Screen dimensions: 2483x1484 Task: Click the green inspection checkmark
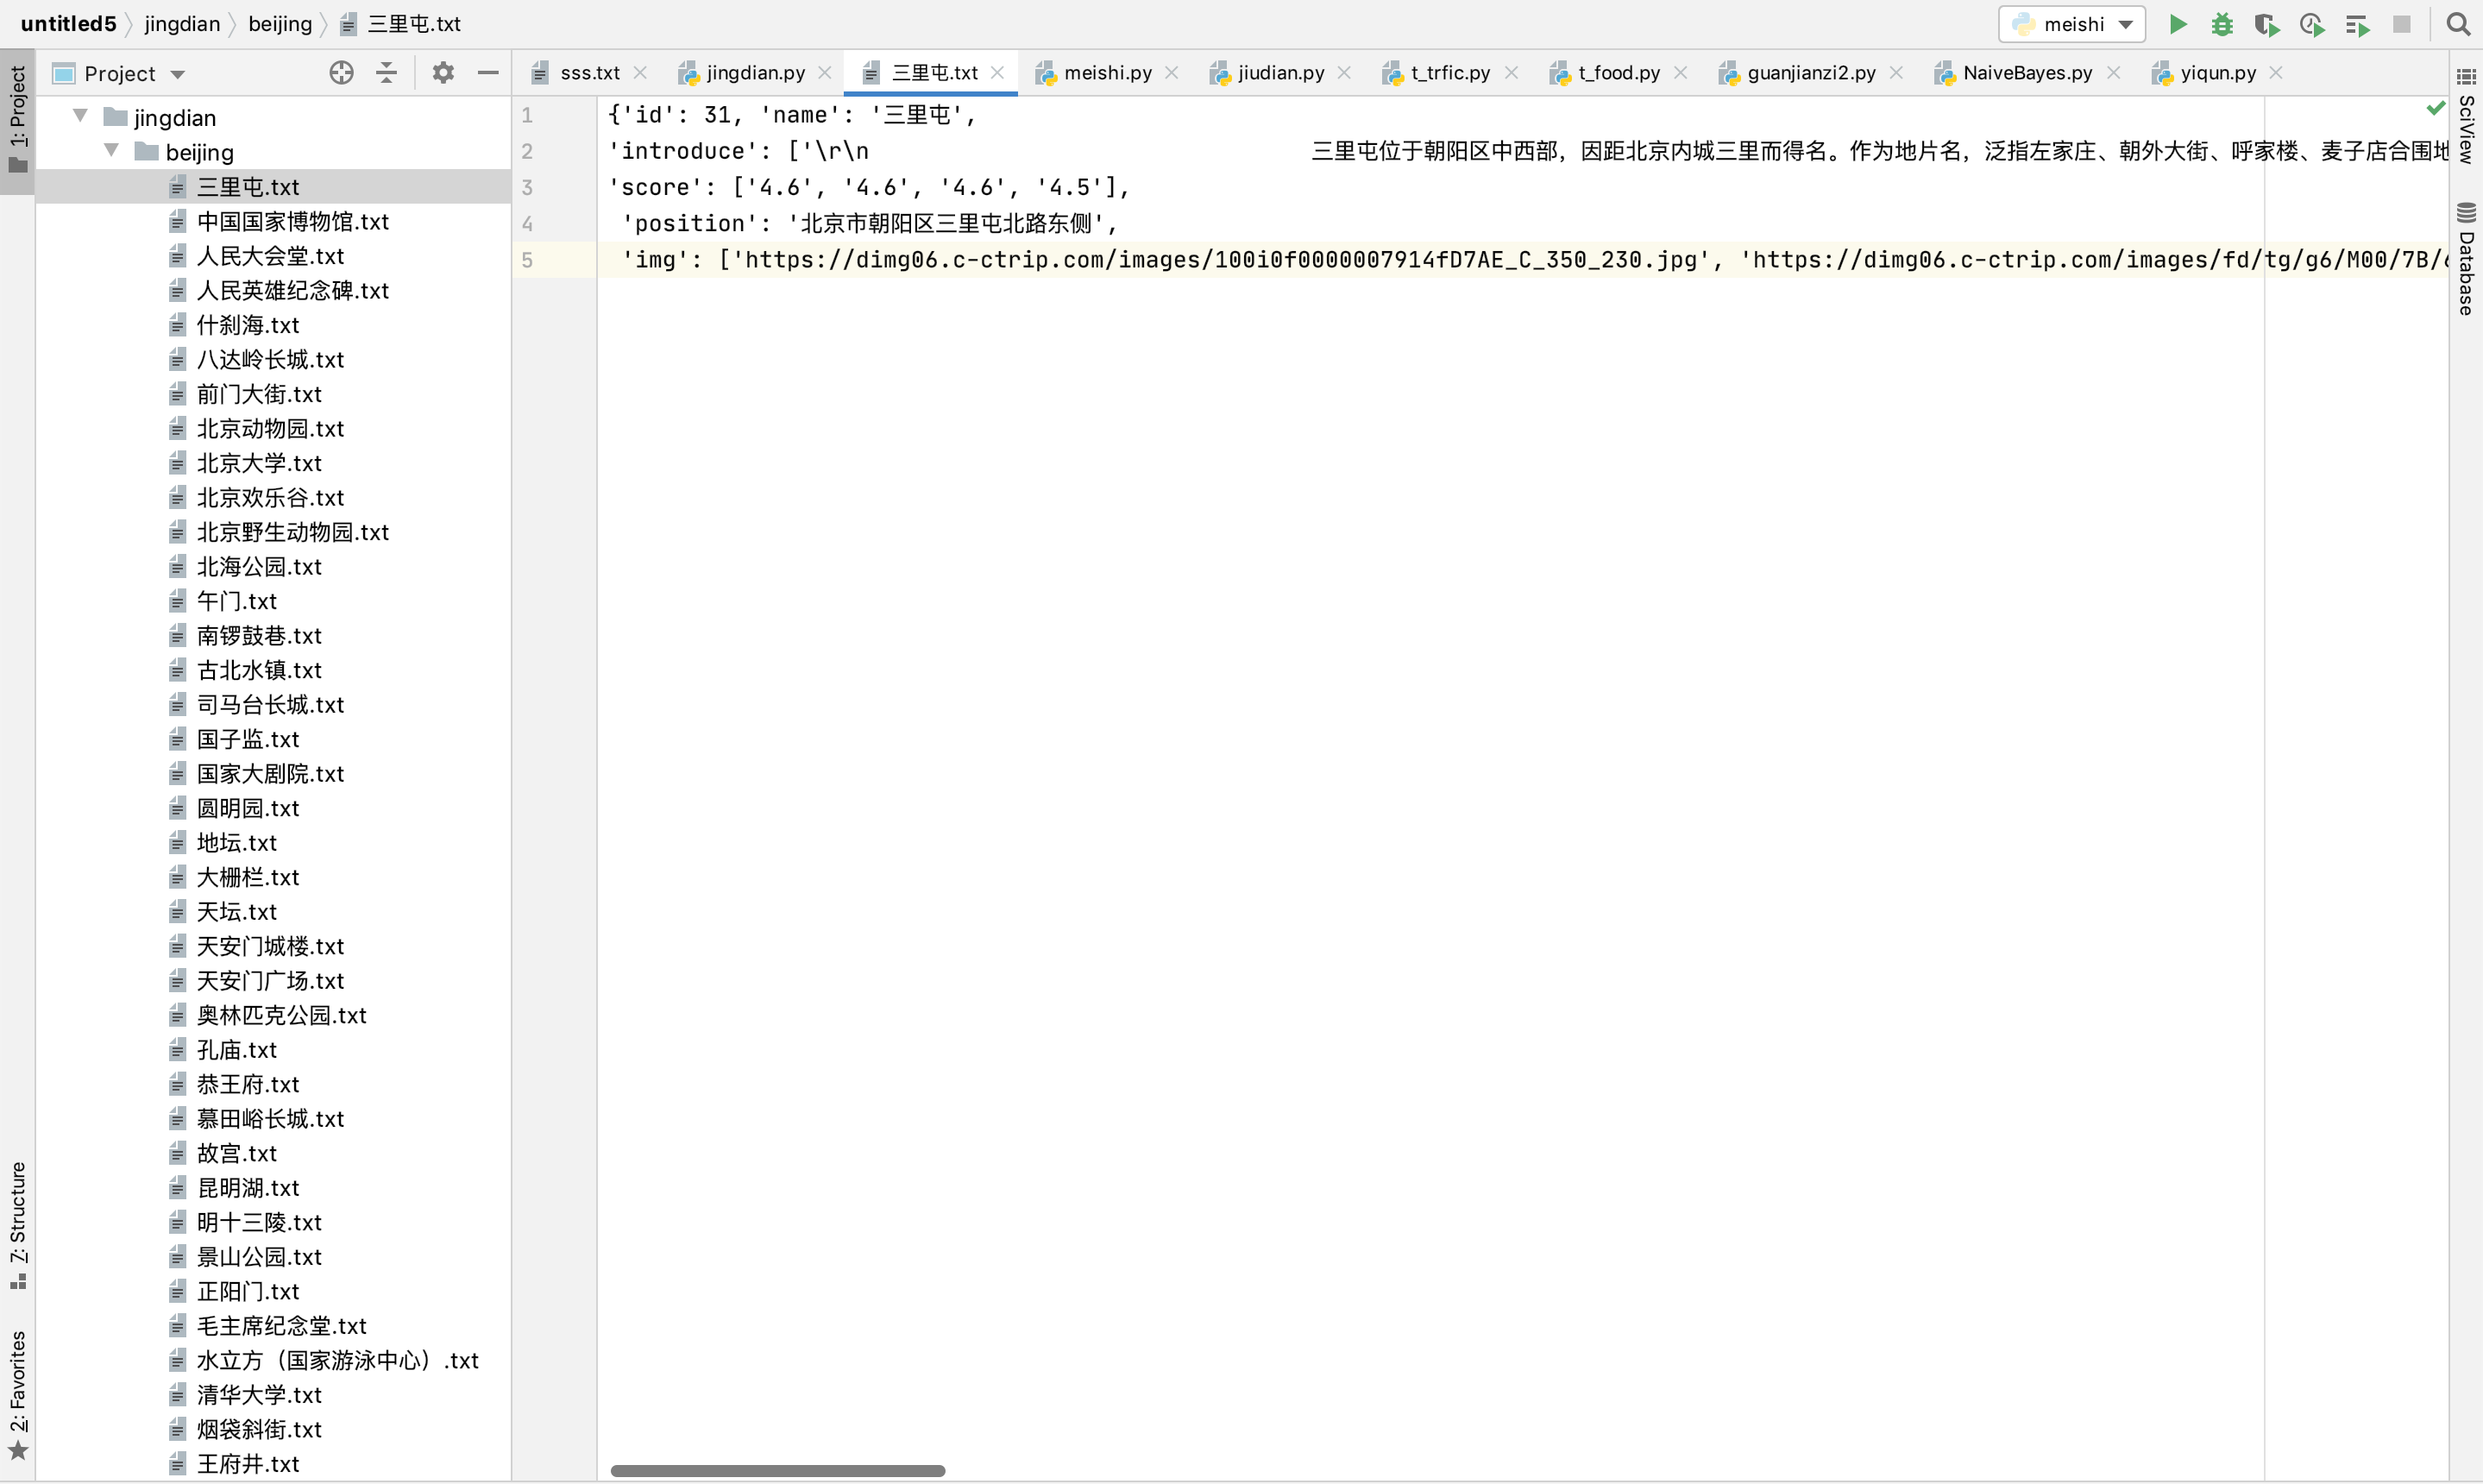click(2435, 107)
